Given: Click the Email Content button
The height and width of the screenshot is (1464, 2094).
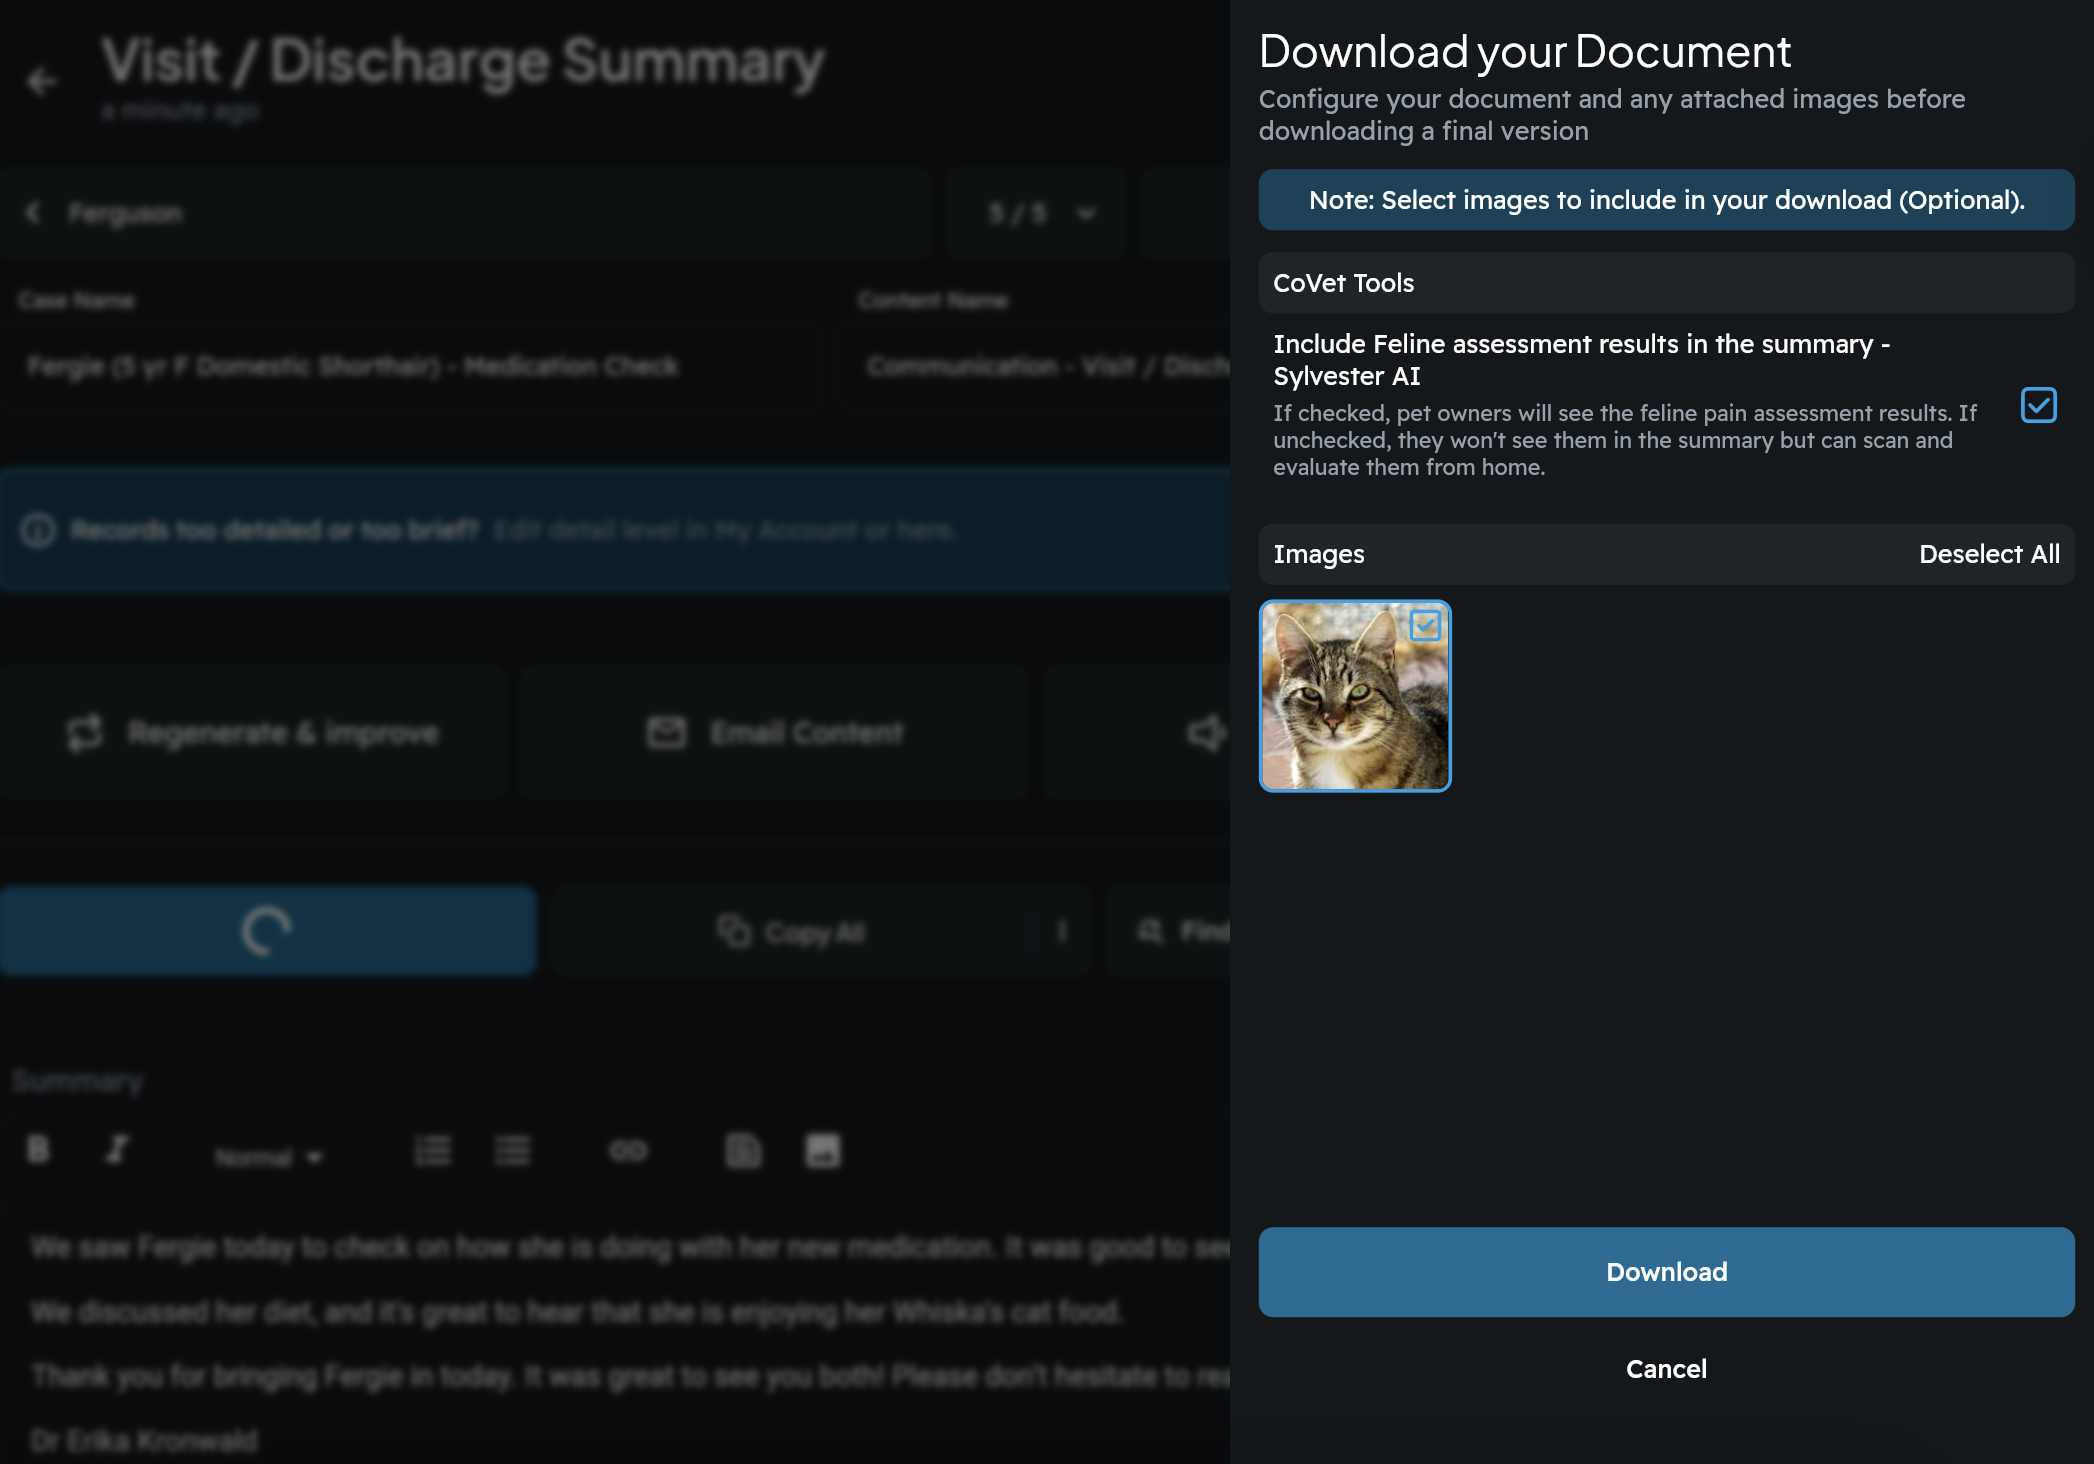Looking at the screenshot, I should [x=775, y=733].
